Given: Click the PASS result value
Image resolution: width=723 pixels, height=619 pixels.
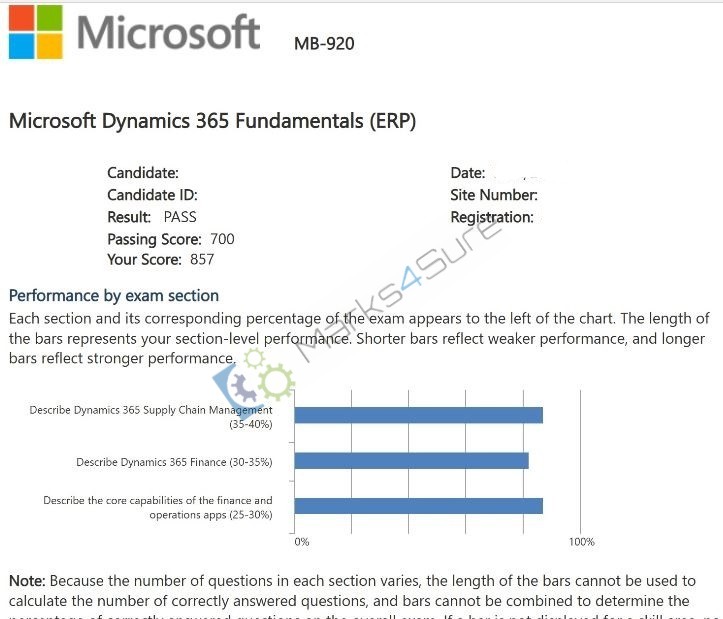Looking at the screenshot, I should [x=180, y=217].
